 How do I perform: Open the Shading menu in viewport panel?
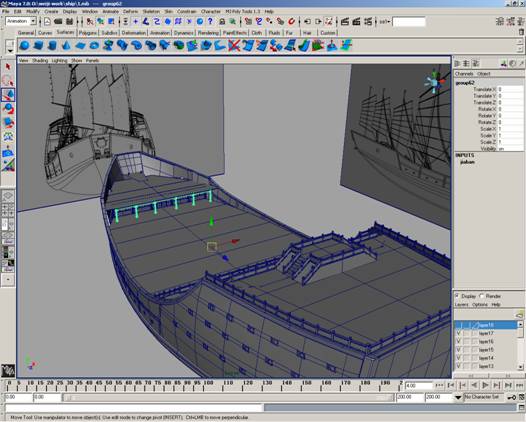coord(40,60)
